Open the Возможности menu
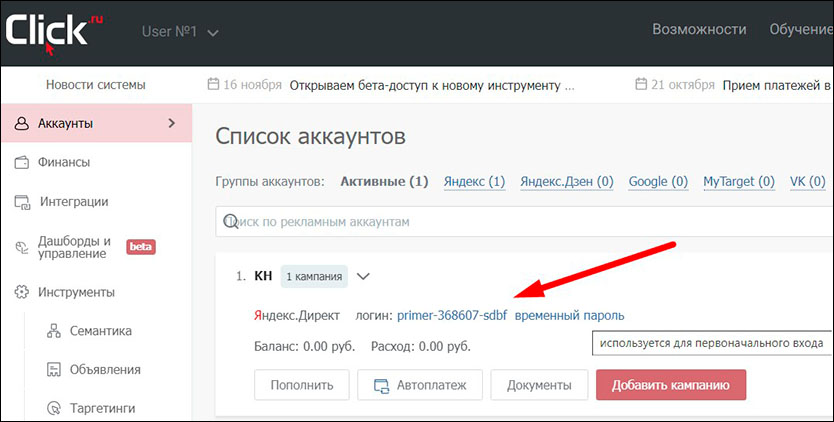Screen dimensions: 834x422 coord(699,29)
